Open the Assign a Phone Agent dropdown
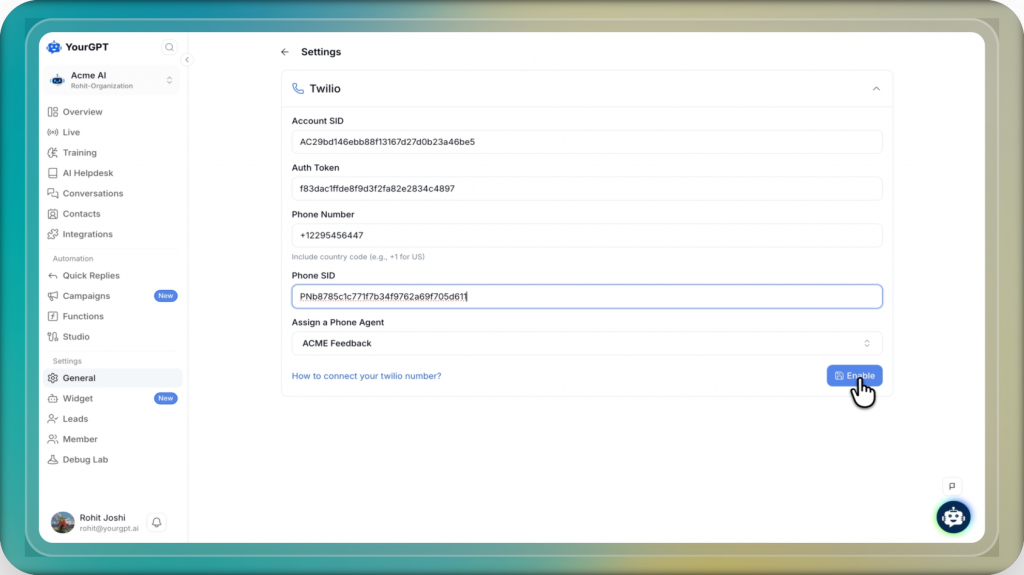The image size is (1024, 575). coord(586,343)
